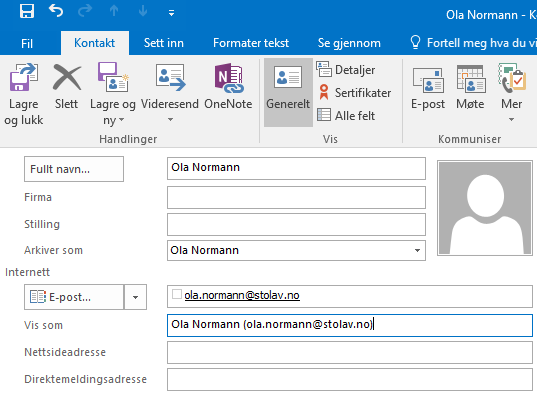
Task: Click the Stilling field label
Action: [42, 224]
